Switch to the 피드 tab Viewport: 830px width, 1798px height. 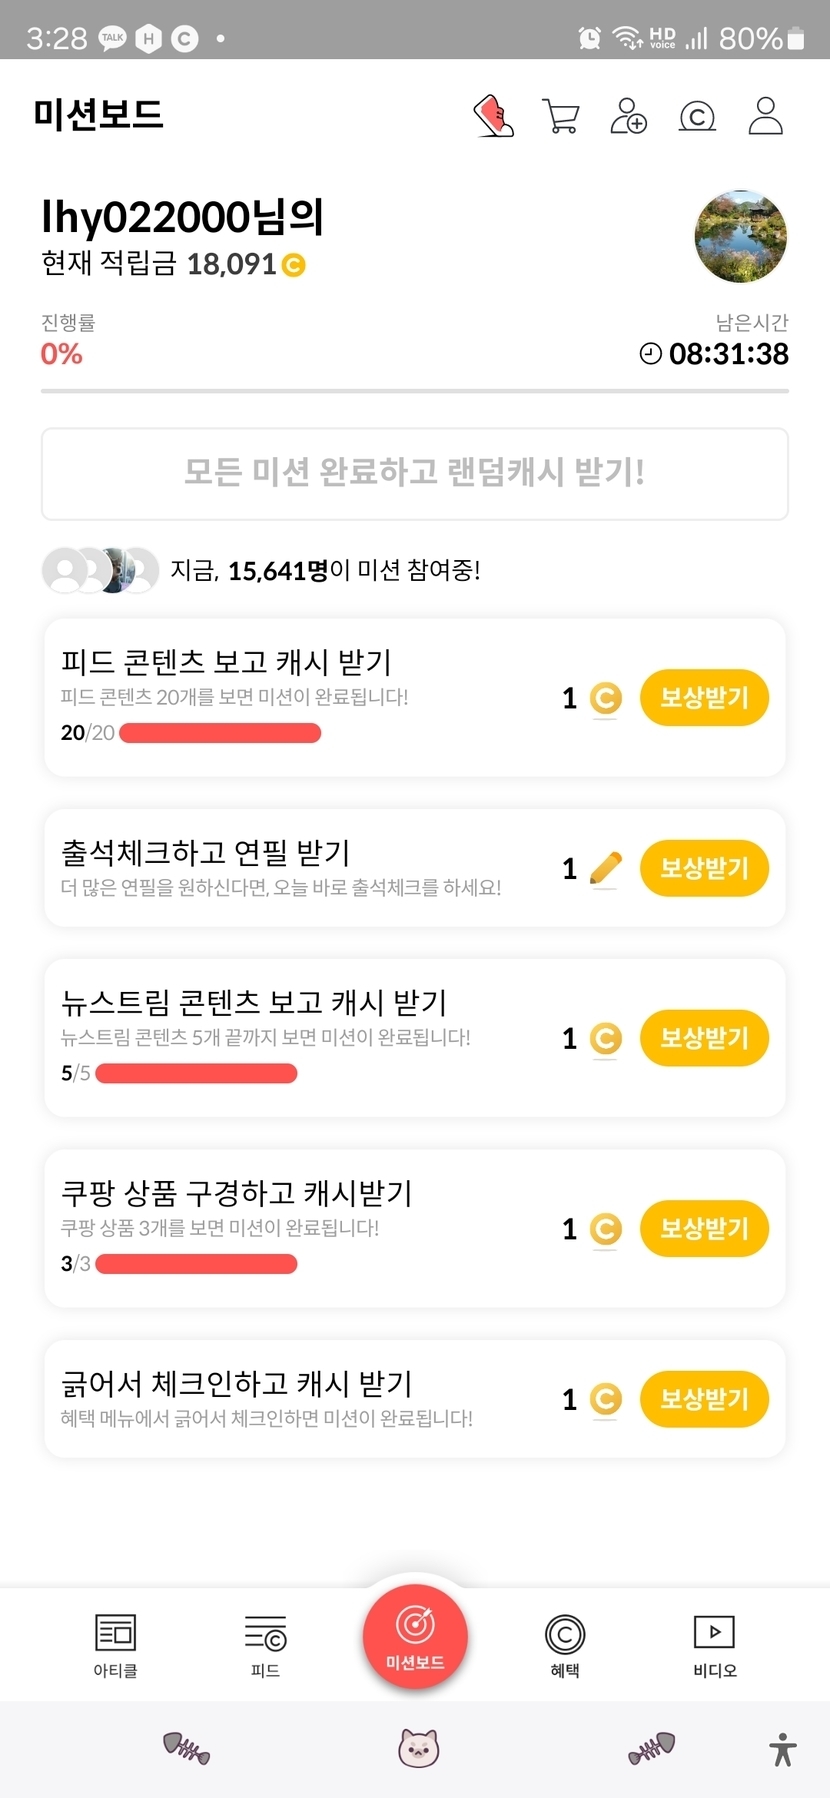(265, 1645)
